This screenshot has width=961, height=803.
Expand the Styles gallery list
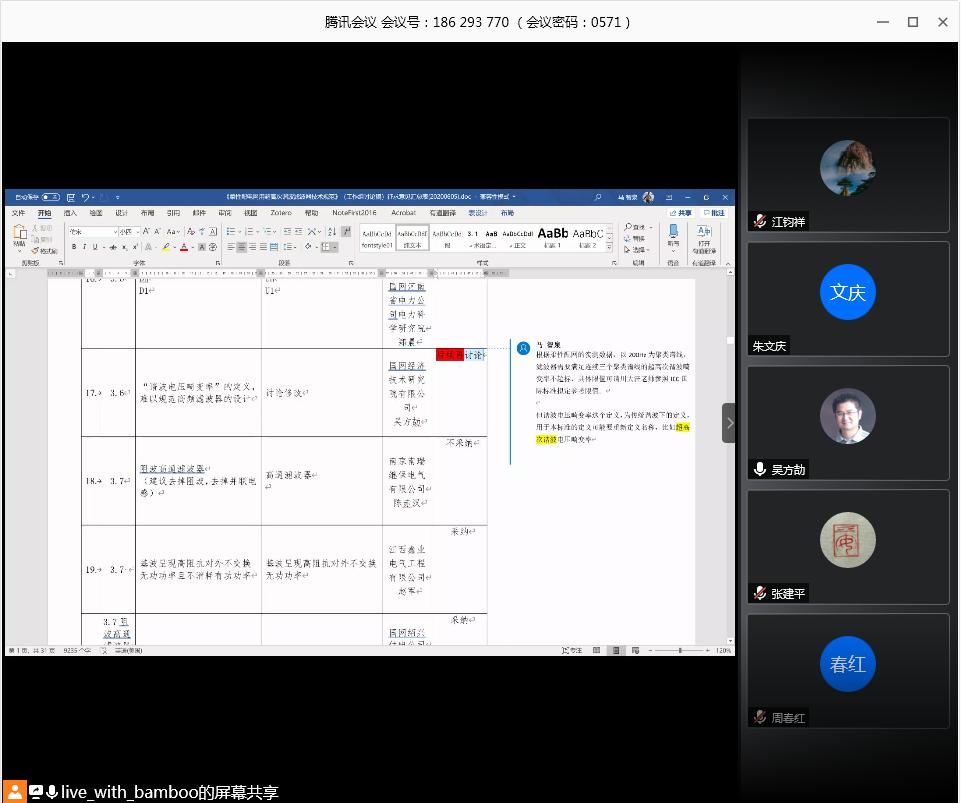pos(610,246)
